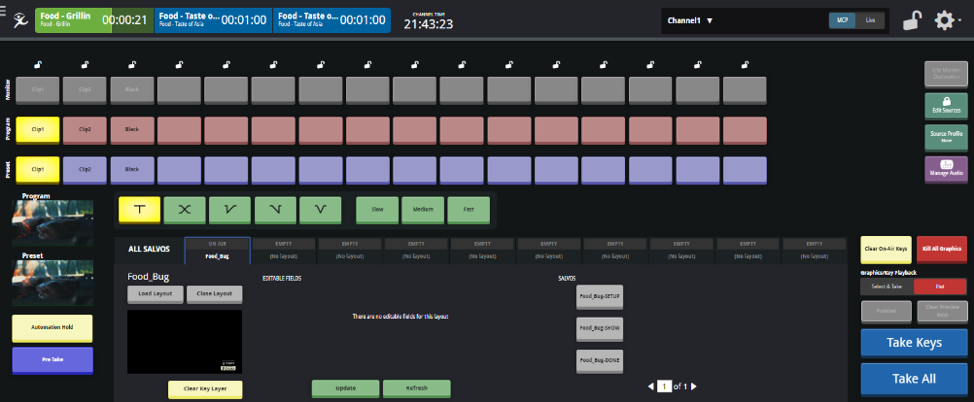
Task: Set graphics playback to Hot
Action: (940, 286)
